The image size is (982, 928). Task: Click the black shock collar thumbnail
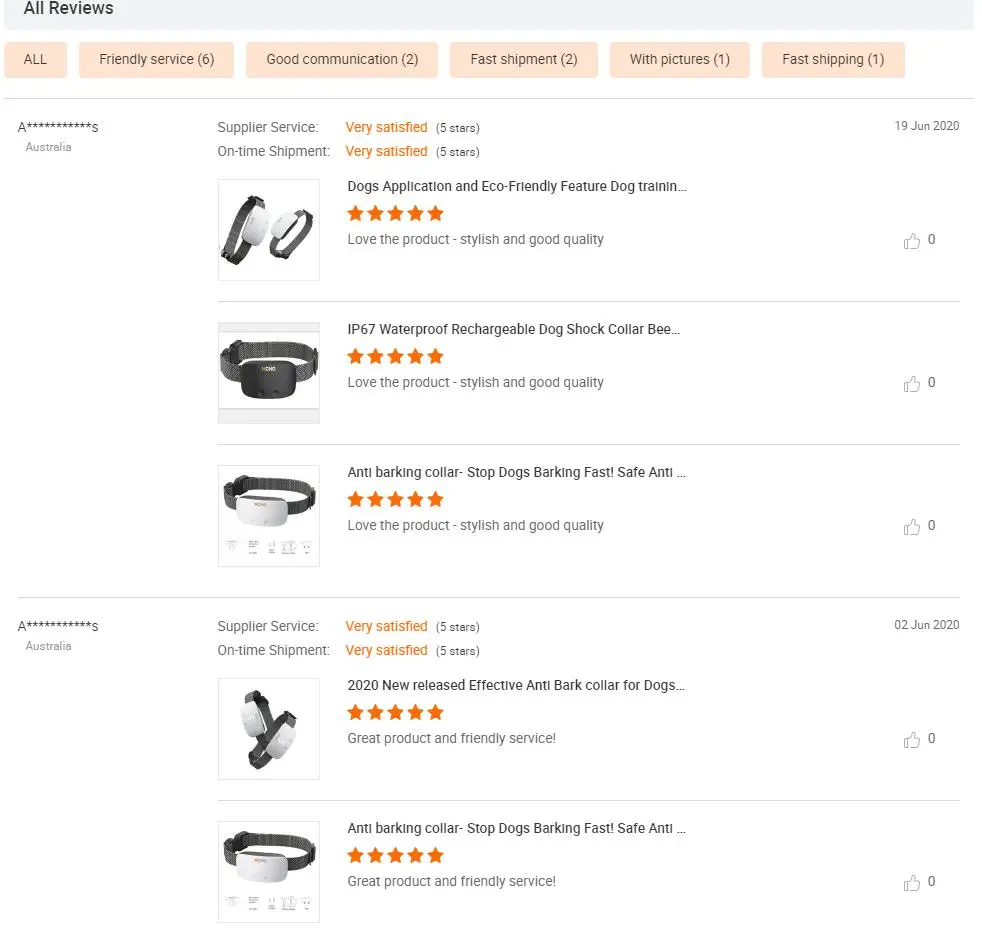pos(269,373)
